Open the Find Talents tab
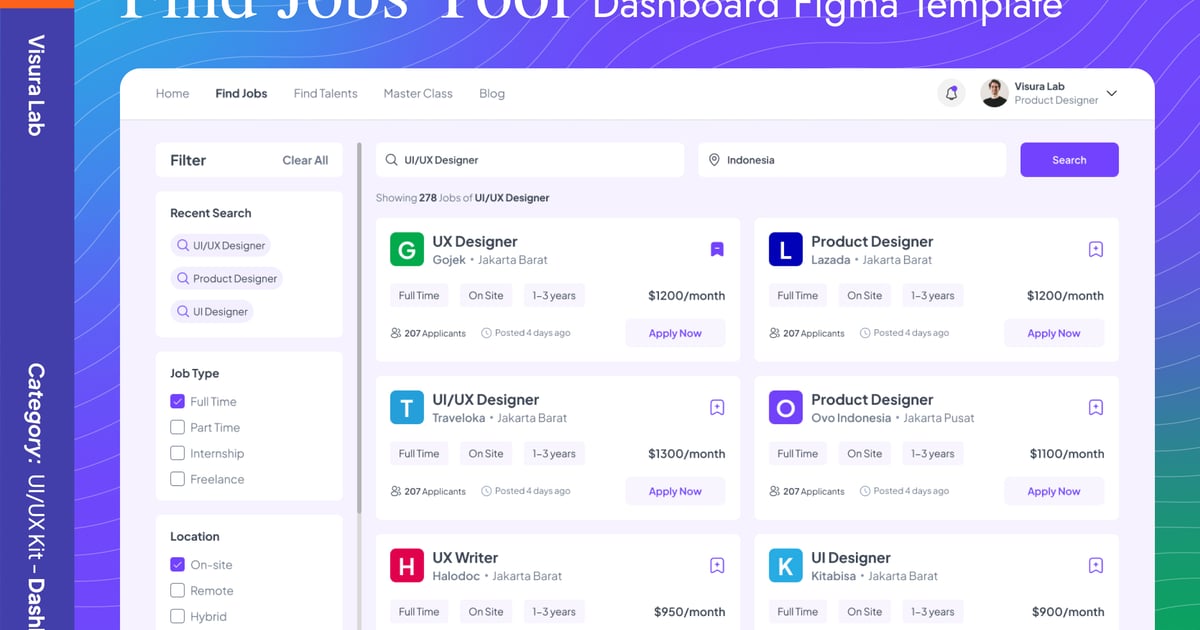 coord(325,94)
